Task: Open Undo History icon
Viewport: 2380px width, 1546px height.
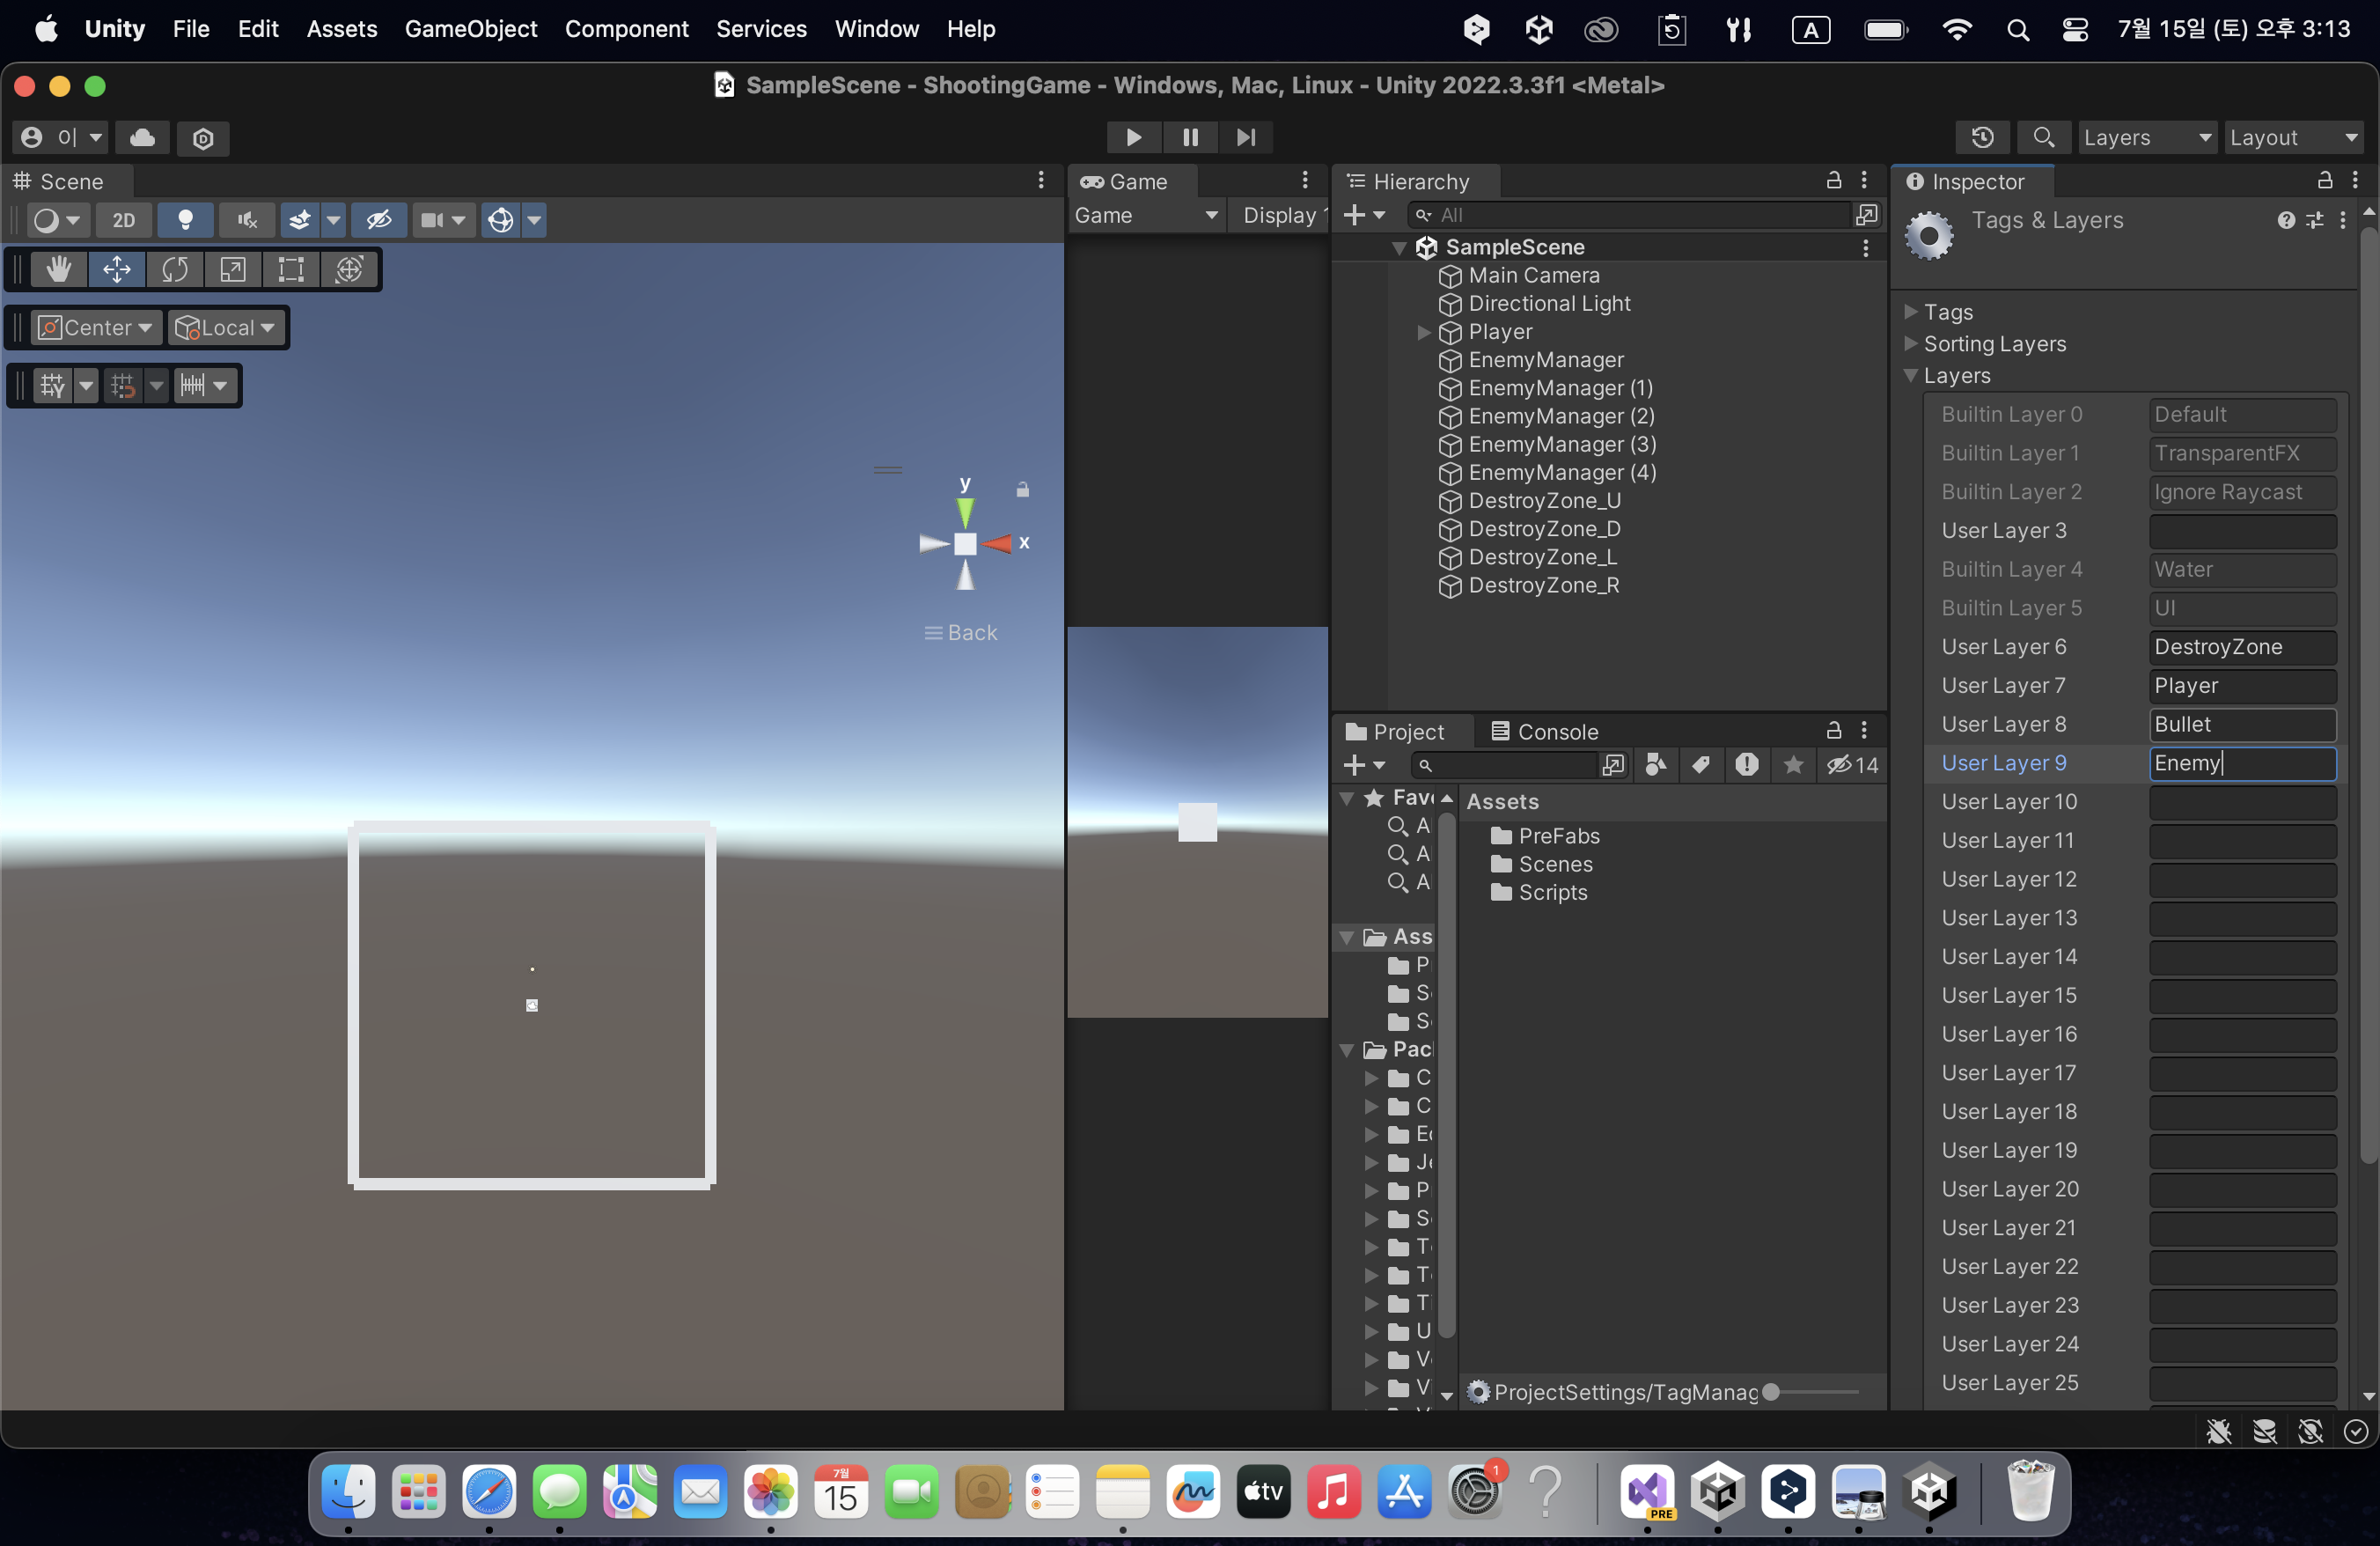Action: (x=1982, y=137)
